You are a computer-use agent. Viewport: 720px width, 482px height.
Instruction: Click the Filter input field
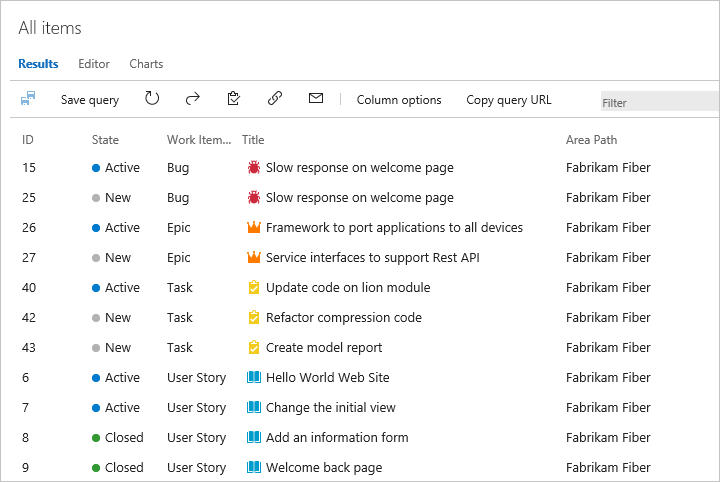coord(658,102)
